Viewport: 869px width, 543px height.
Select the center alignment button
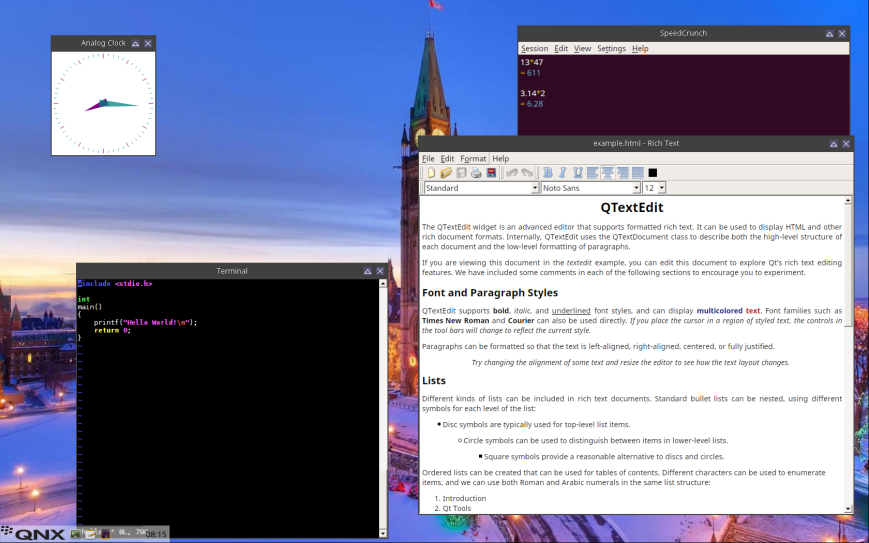point(607,173)
